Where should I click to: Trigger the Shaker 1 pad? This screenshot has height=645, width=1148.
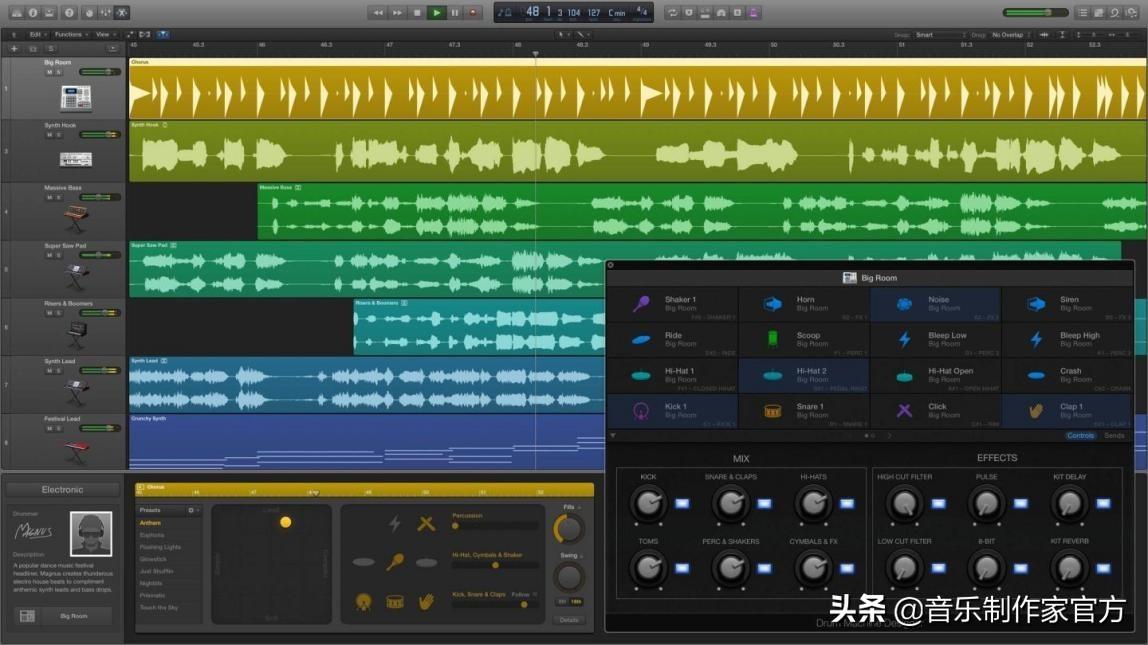tap(672, 303)
